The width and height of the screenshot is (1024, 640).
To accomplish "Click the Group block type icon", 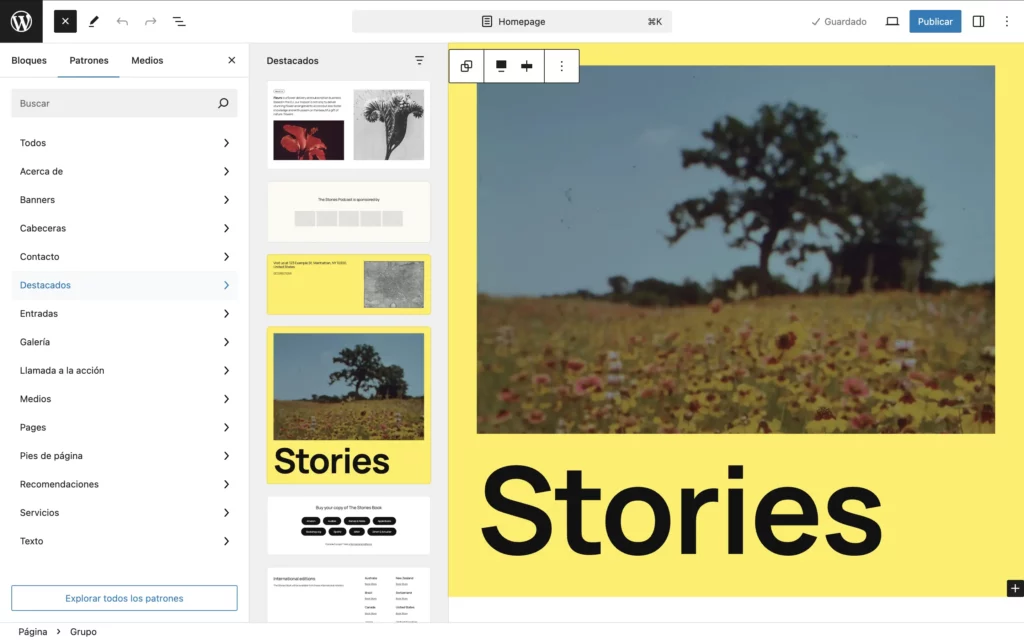I will 466,66.
